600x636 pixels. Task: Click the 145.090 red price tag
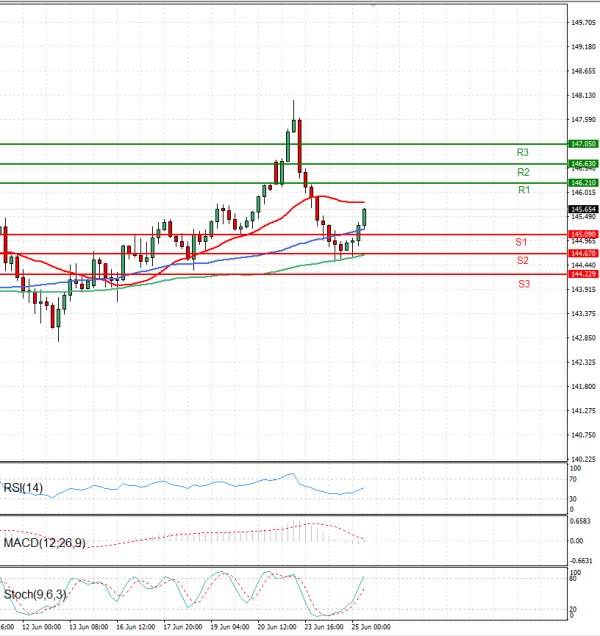pyautogui.click(x=583, y=234)
